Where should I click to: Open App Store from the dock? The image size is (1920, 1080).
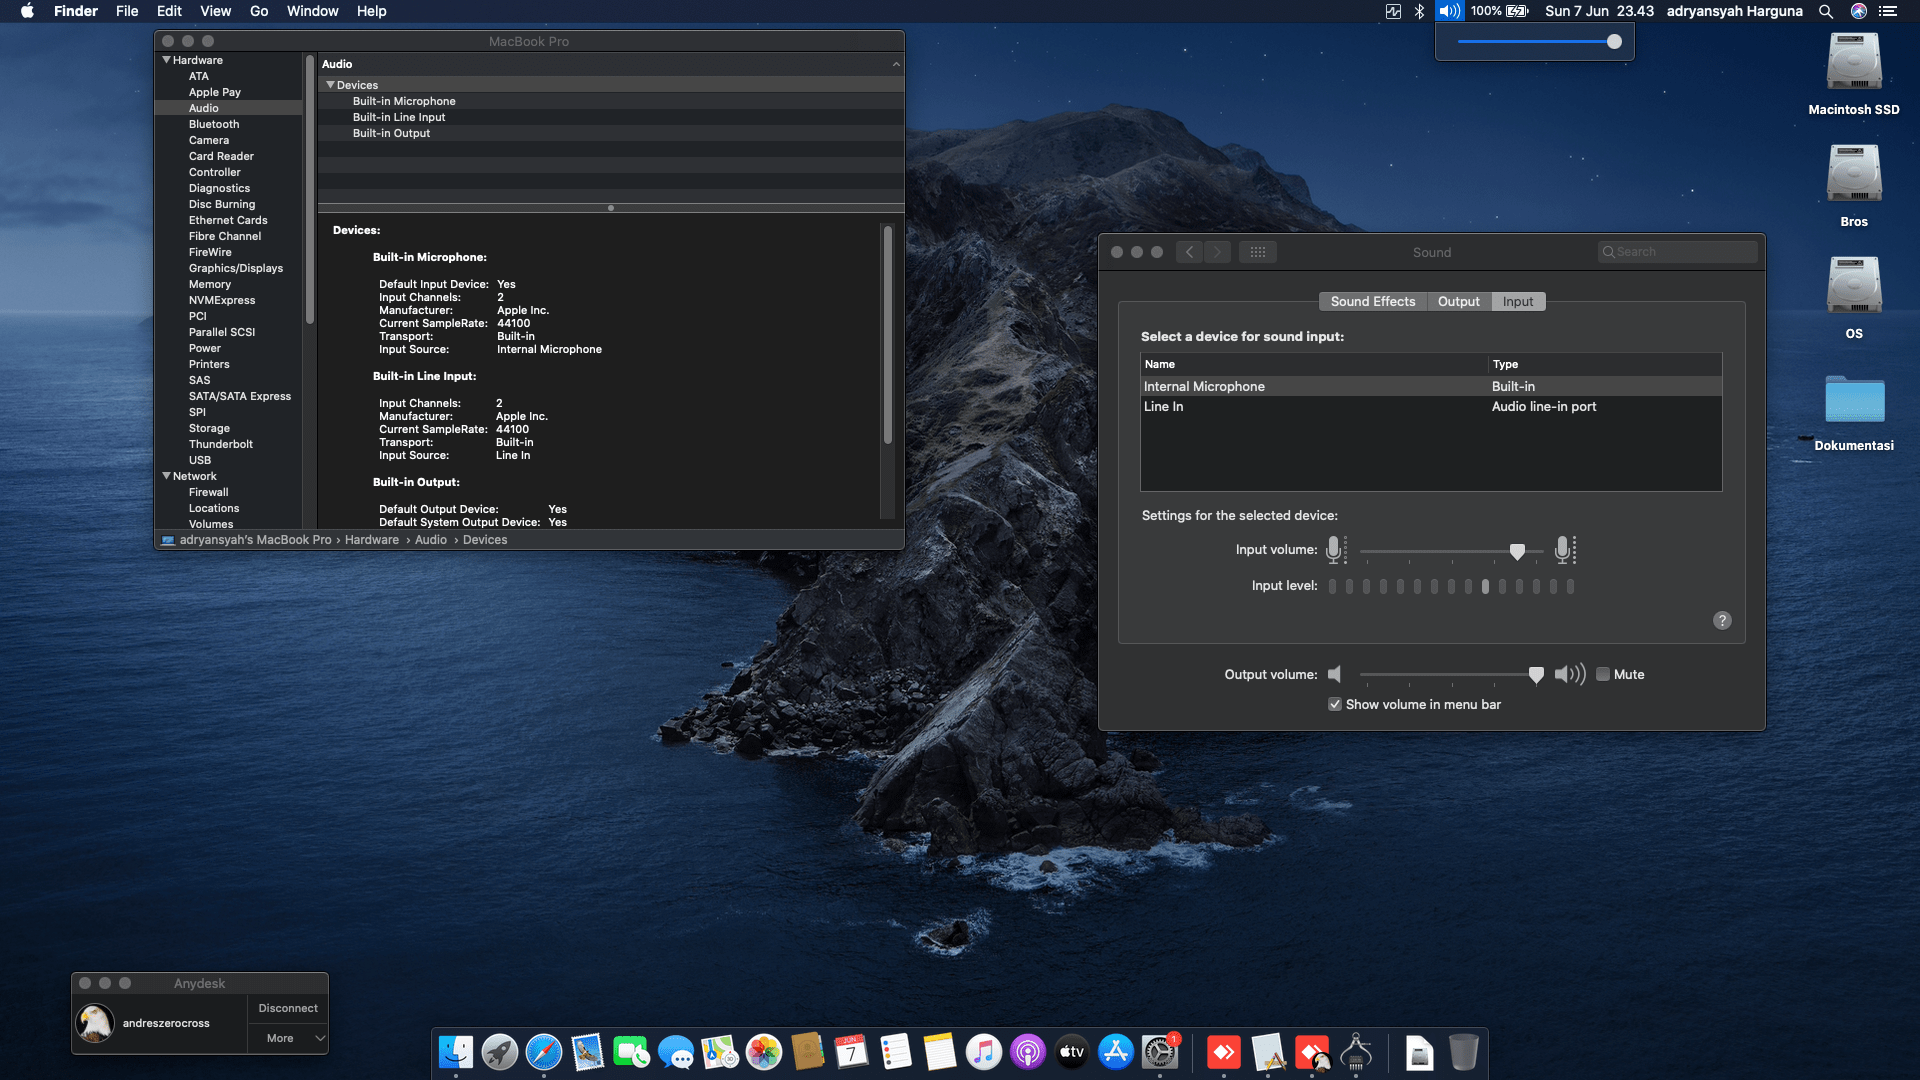[1115, 1052]
